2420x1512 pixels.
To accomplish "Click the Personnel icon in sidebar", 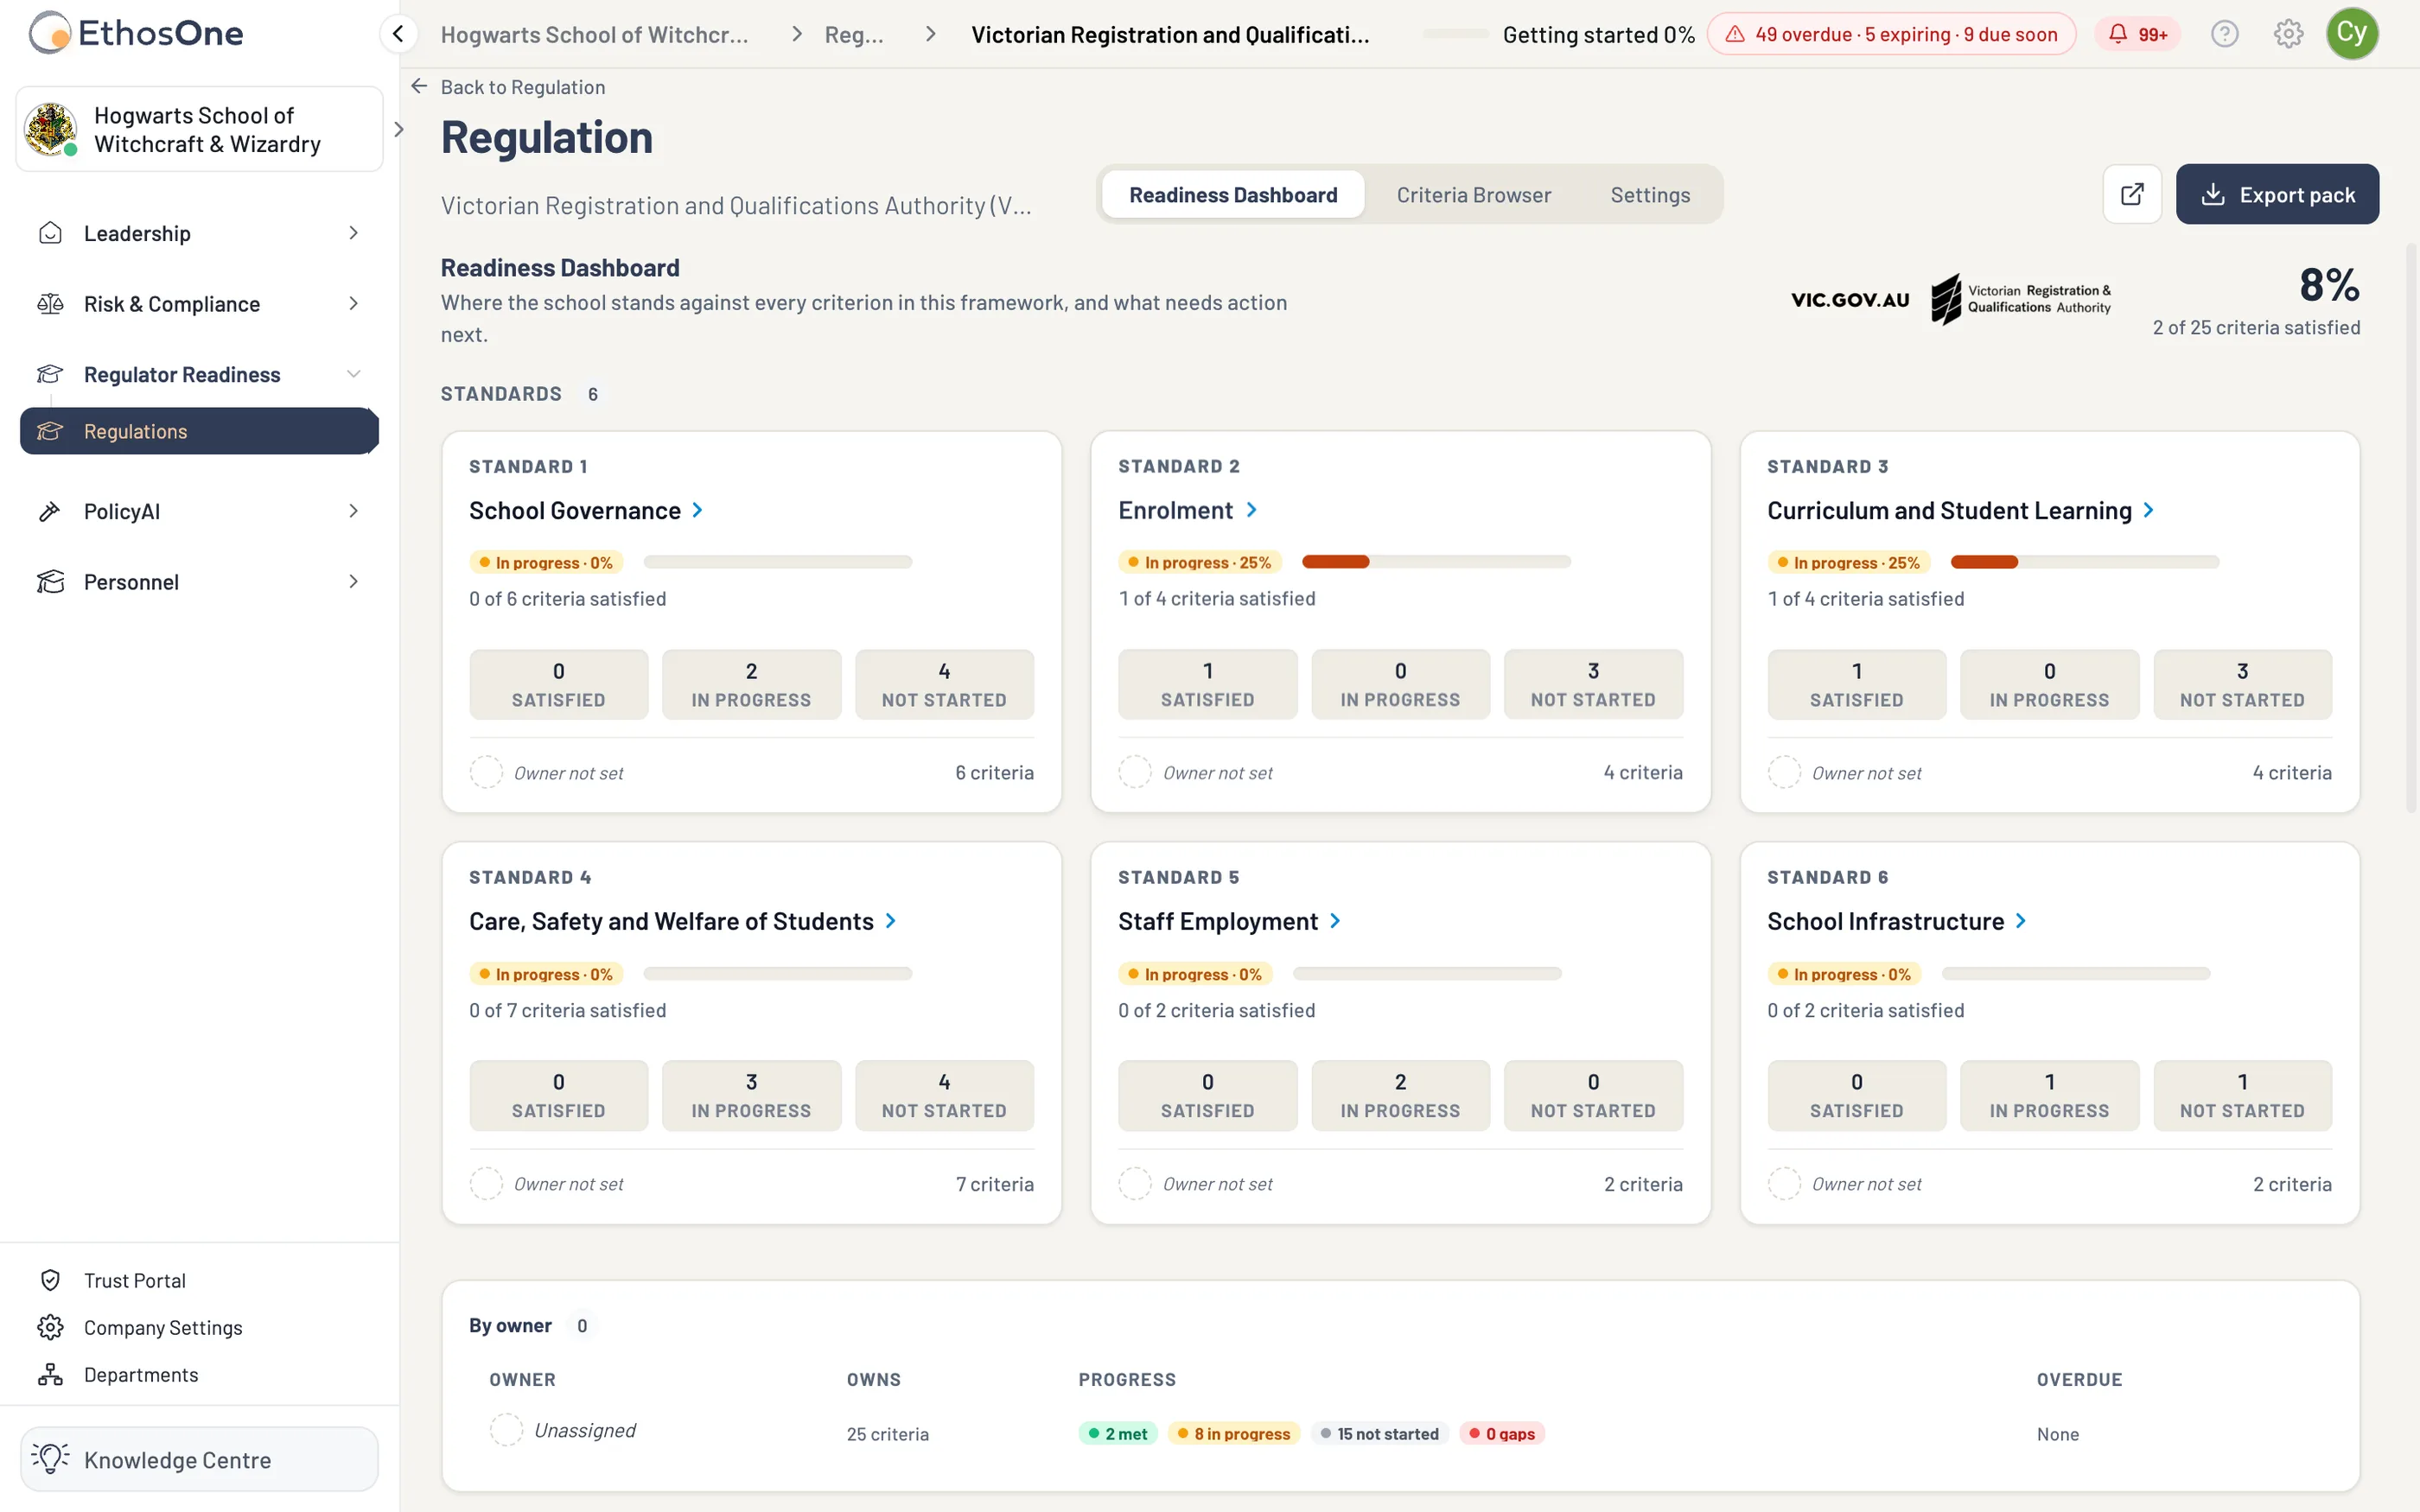I will (x=50, y=582).
